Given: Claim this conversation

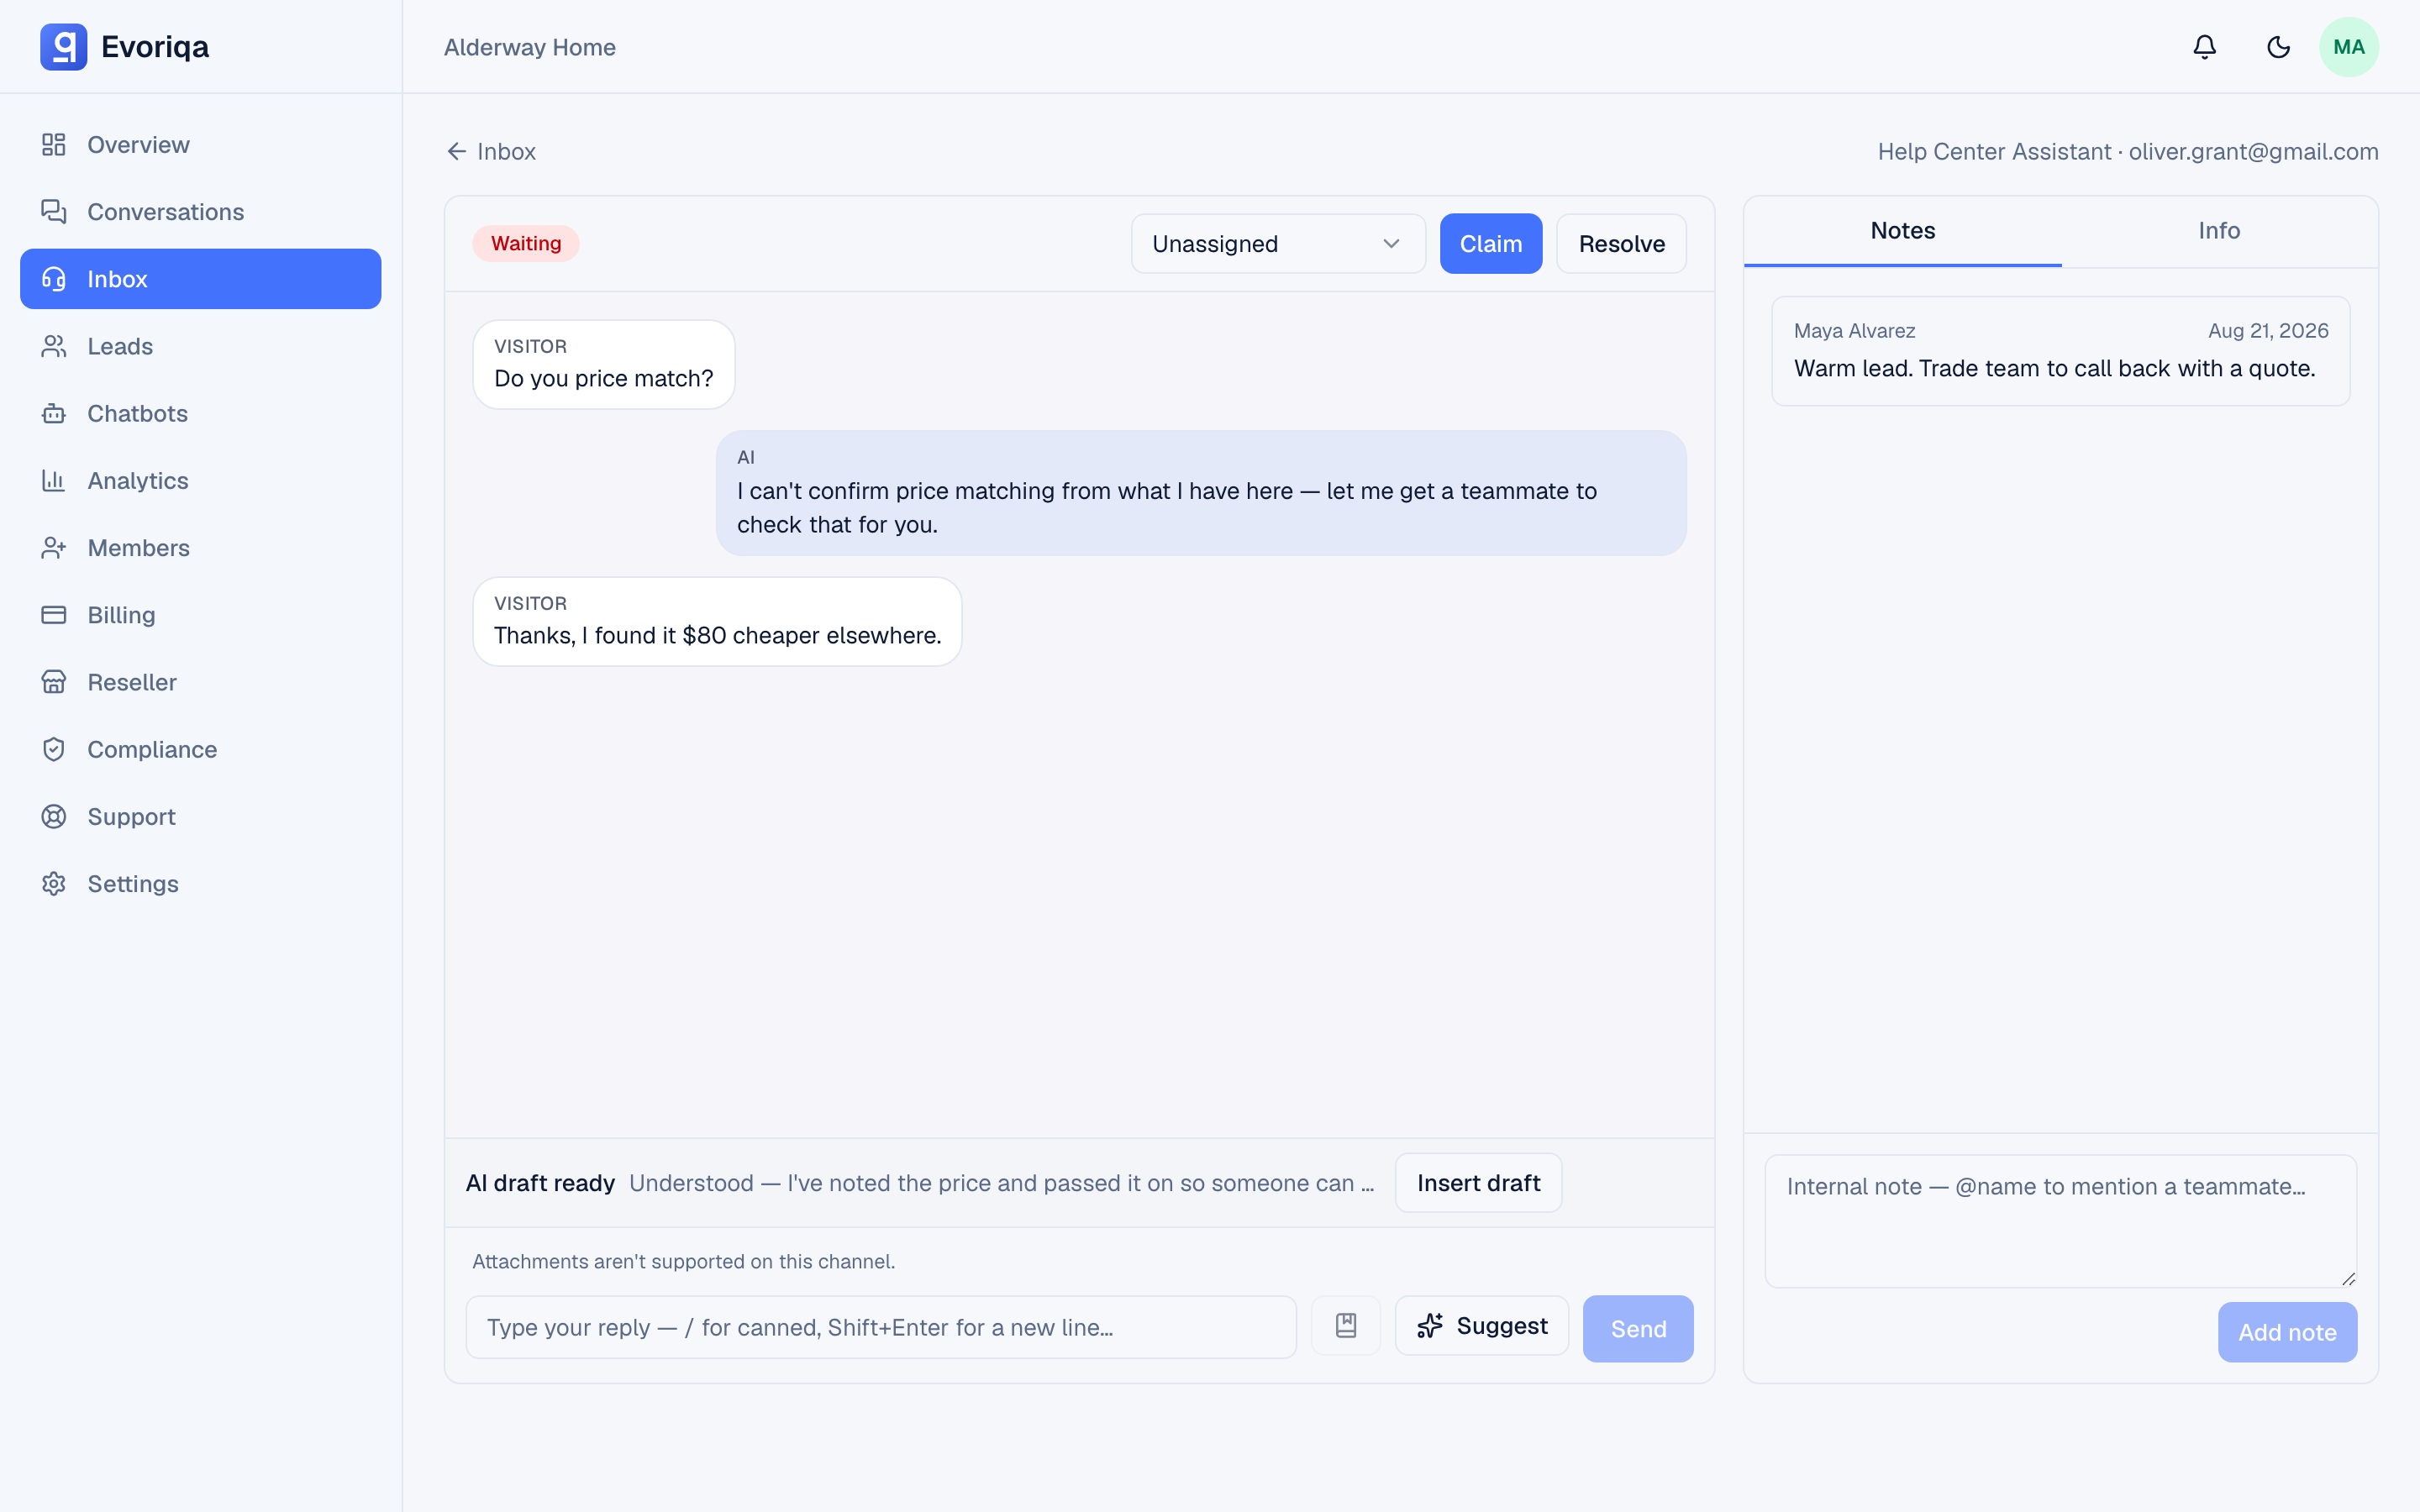Looking at the screenshot, I should (1490, 244).
